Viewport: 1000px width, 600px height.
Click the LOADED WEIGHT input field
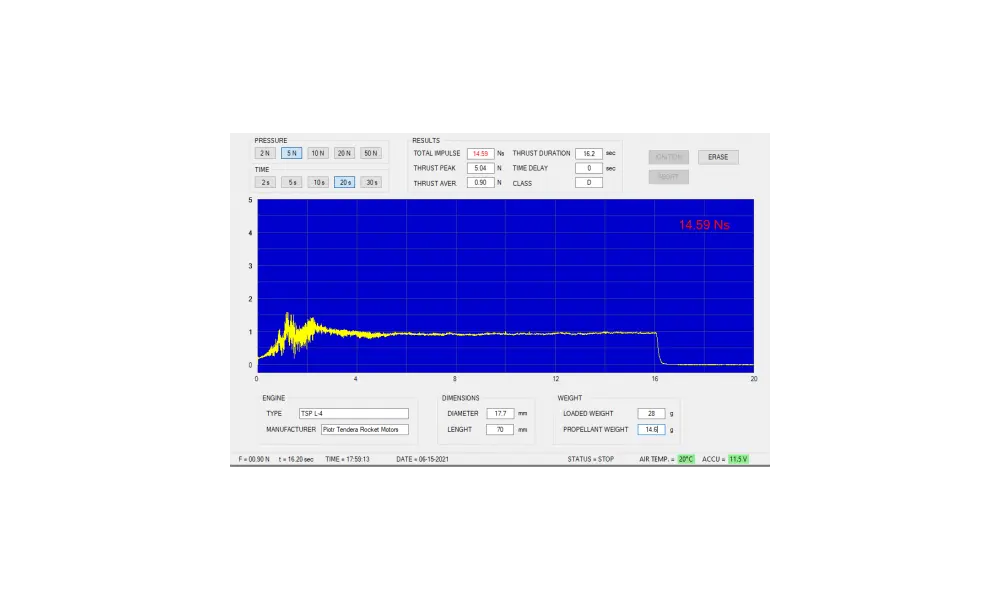(651, 413)
